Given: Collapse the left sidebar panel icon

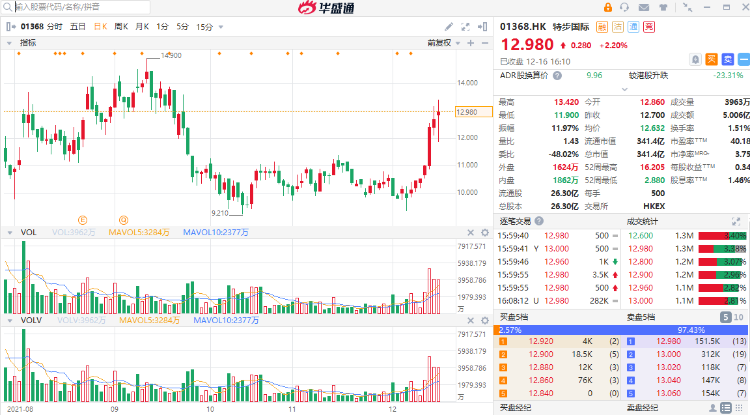Looking at the screenshot, I should [11, 27].
